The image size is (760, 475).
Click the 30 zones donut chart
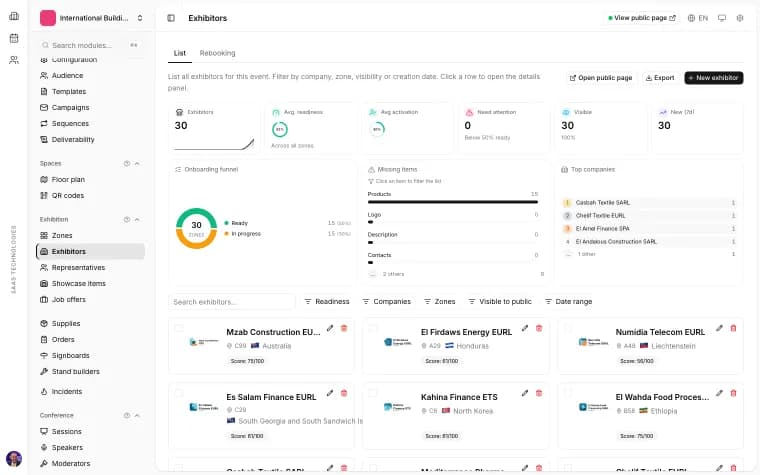pos(196,228)
